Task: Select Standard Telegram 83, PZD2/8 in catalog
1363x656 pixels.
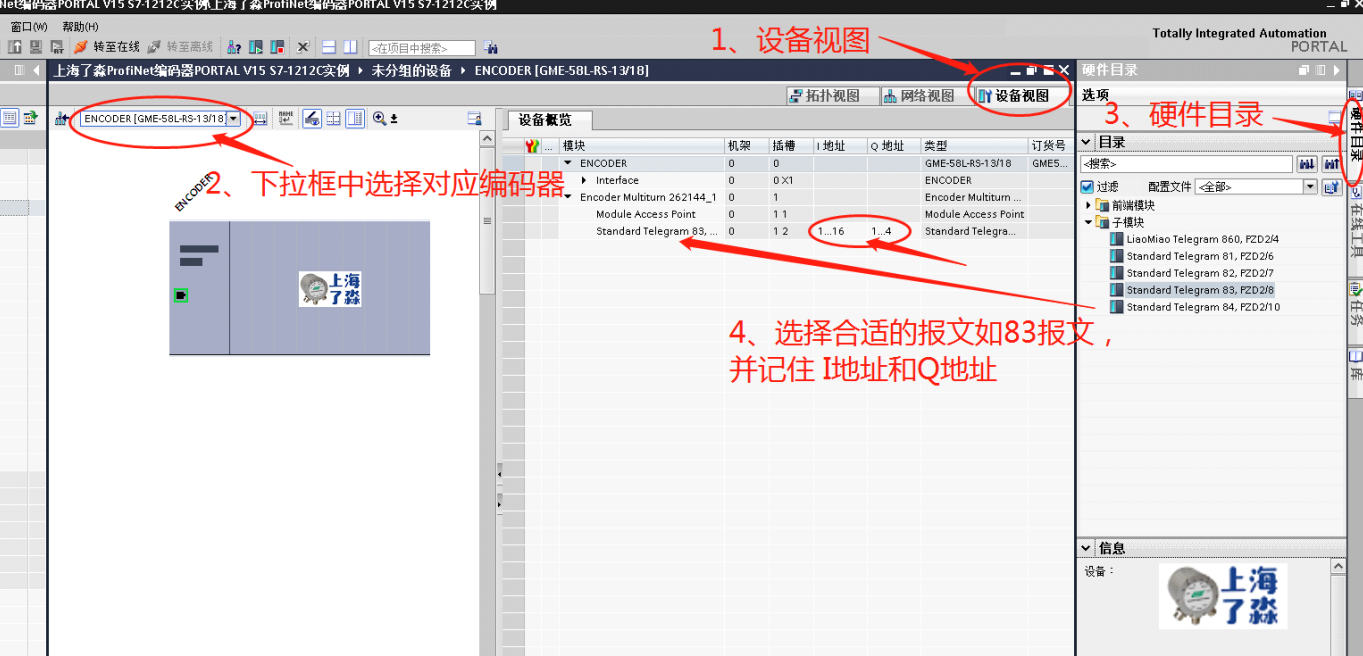Action: (x=1200, y=290)
